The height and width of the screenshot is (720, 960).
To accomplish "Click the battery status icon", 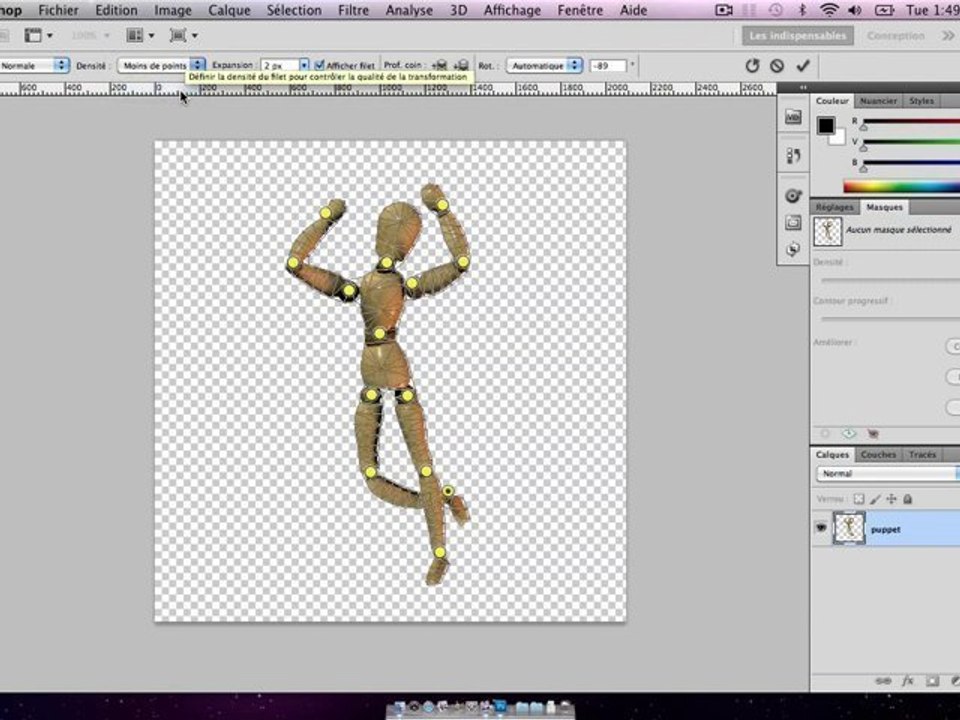I will 885,10.
